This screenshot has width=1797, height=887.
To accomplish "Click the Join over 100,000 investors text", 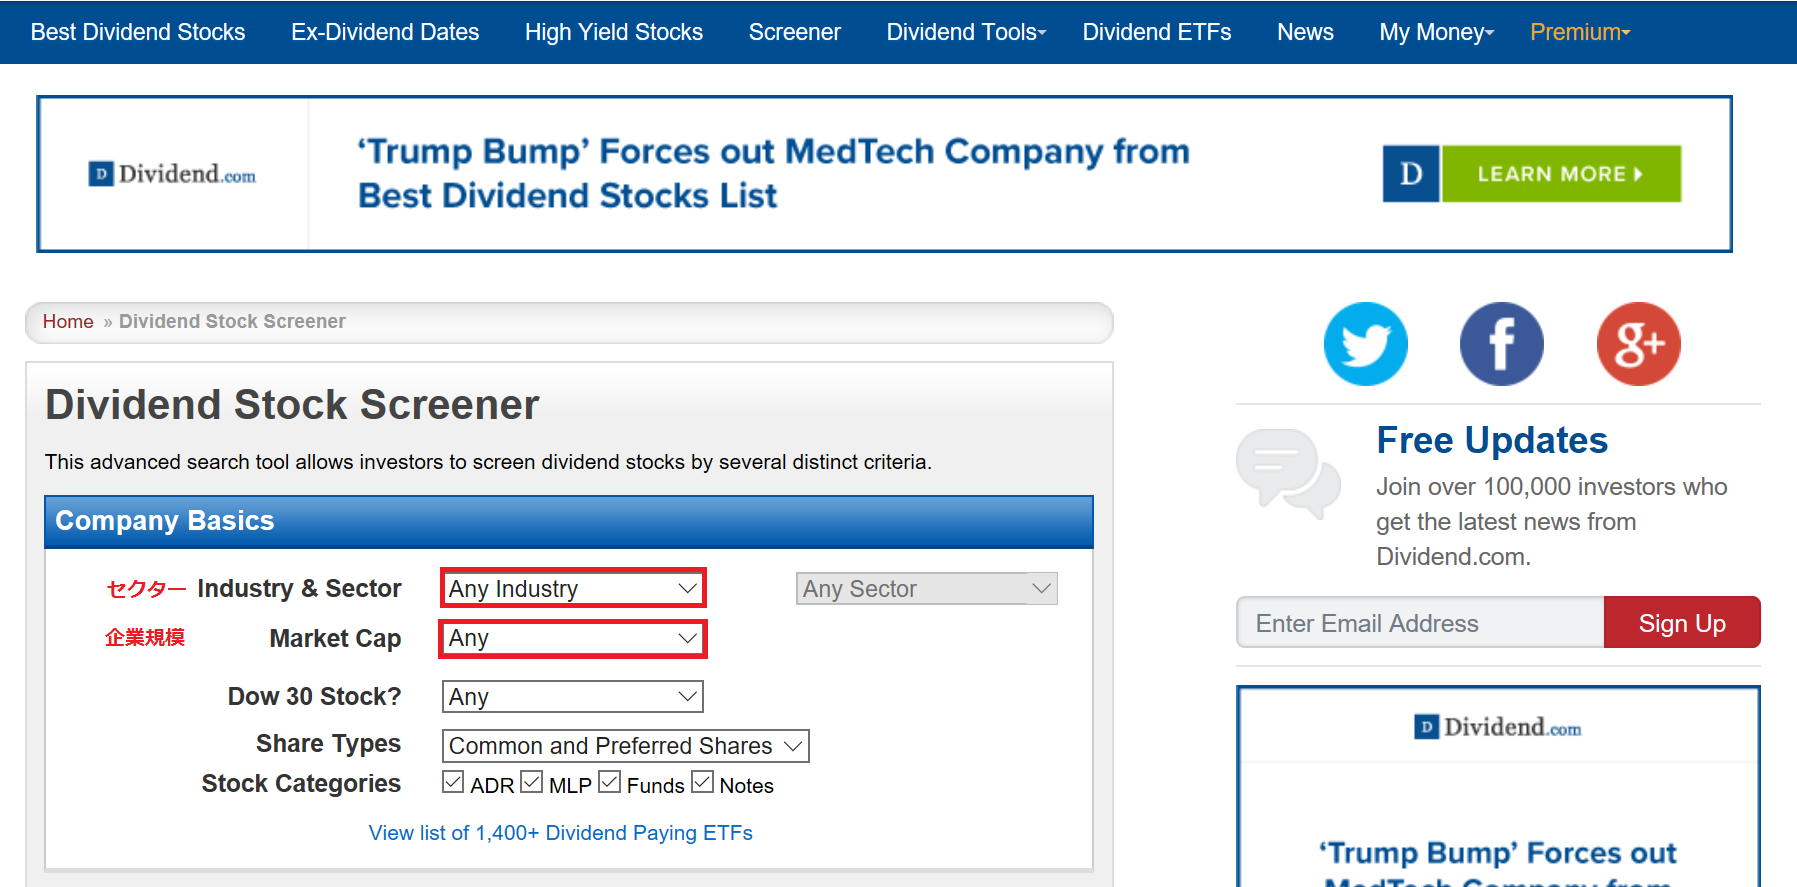I will 1551,521.
